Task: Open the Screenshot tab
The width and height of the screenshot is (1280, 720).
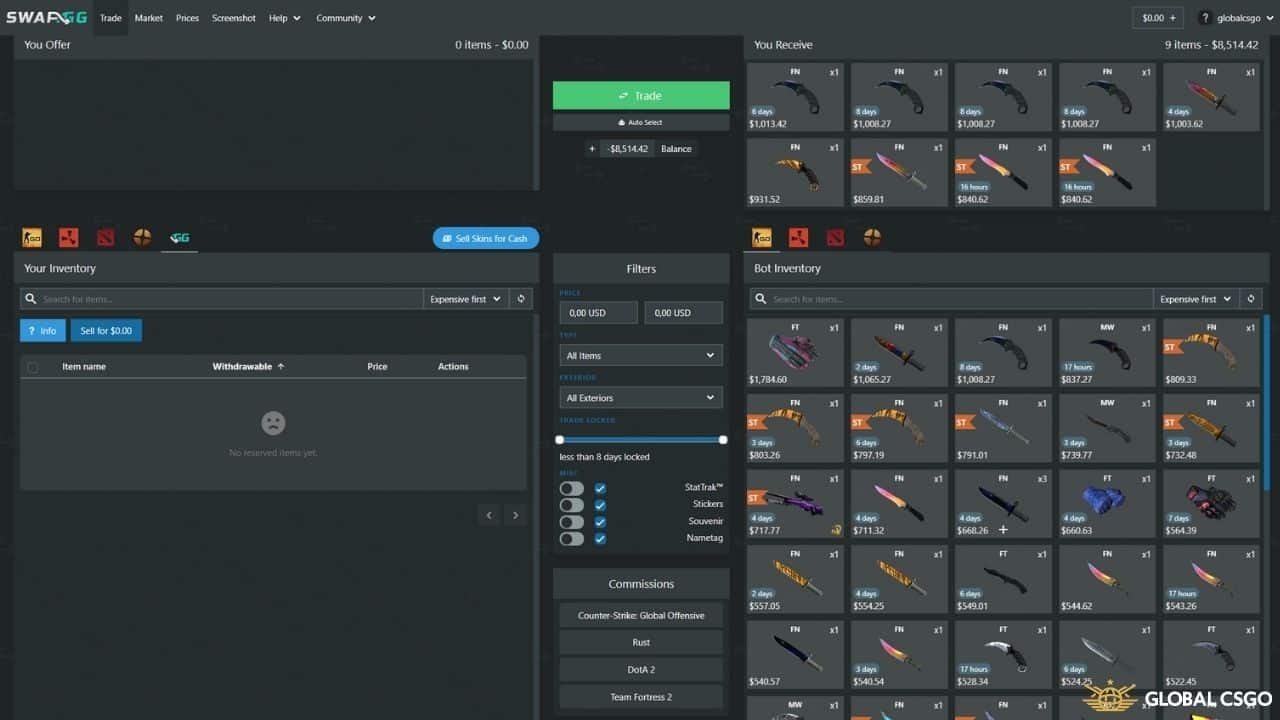Action: tap(234, 18)
